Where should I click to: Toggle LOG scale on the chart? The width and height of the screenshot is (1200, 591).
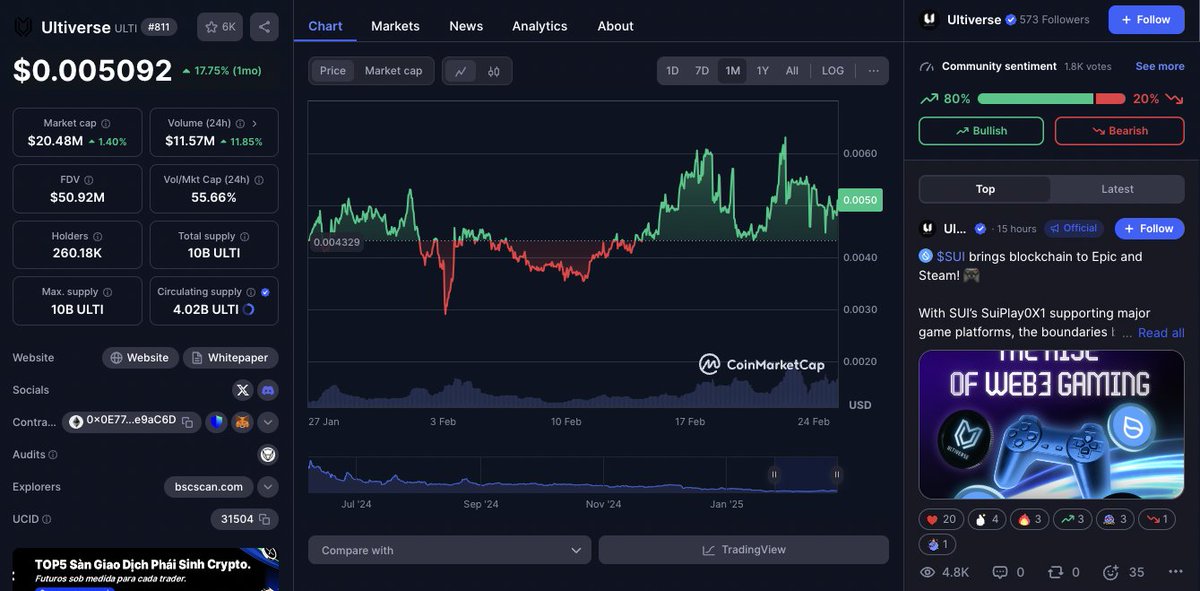point(833,71)
